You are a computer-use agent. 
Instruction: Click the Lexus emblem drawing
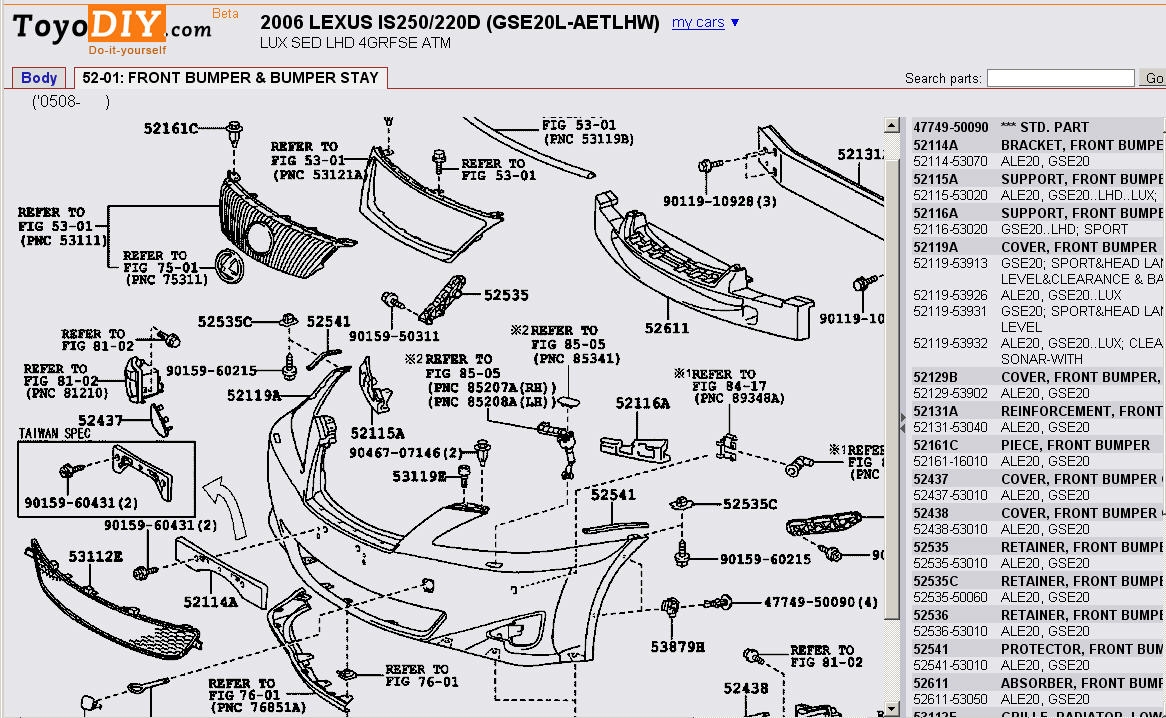click(229, 265)
